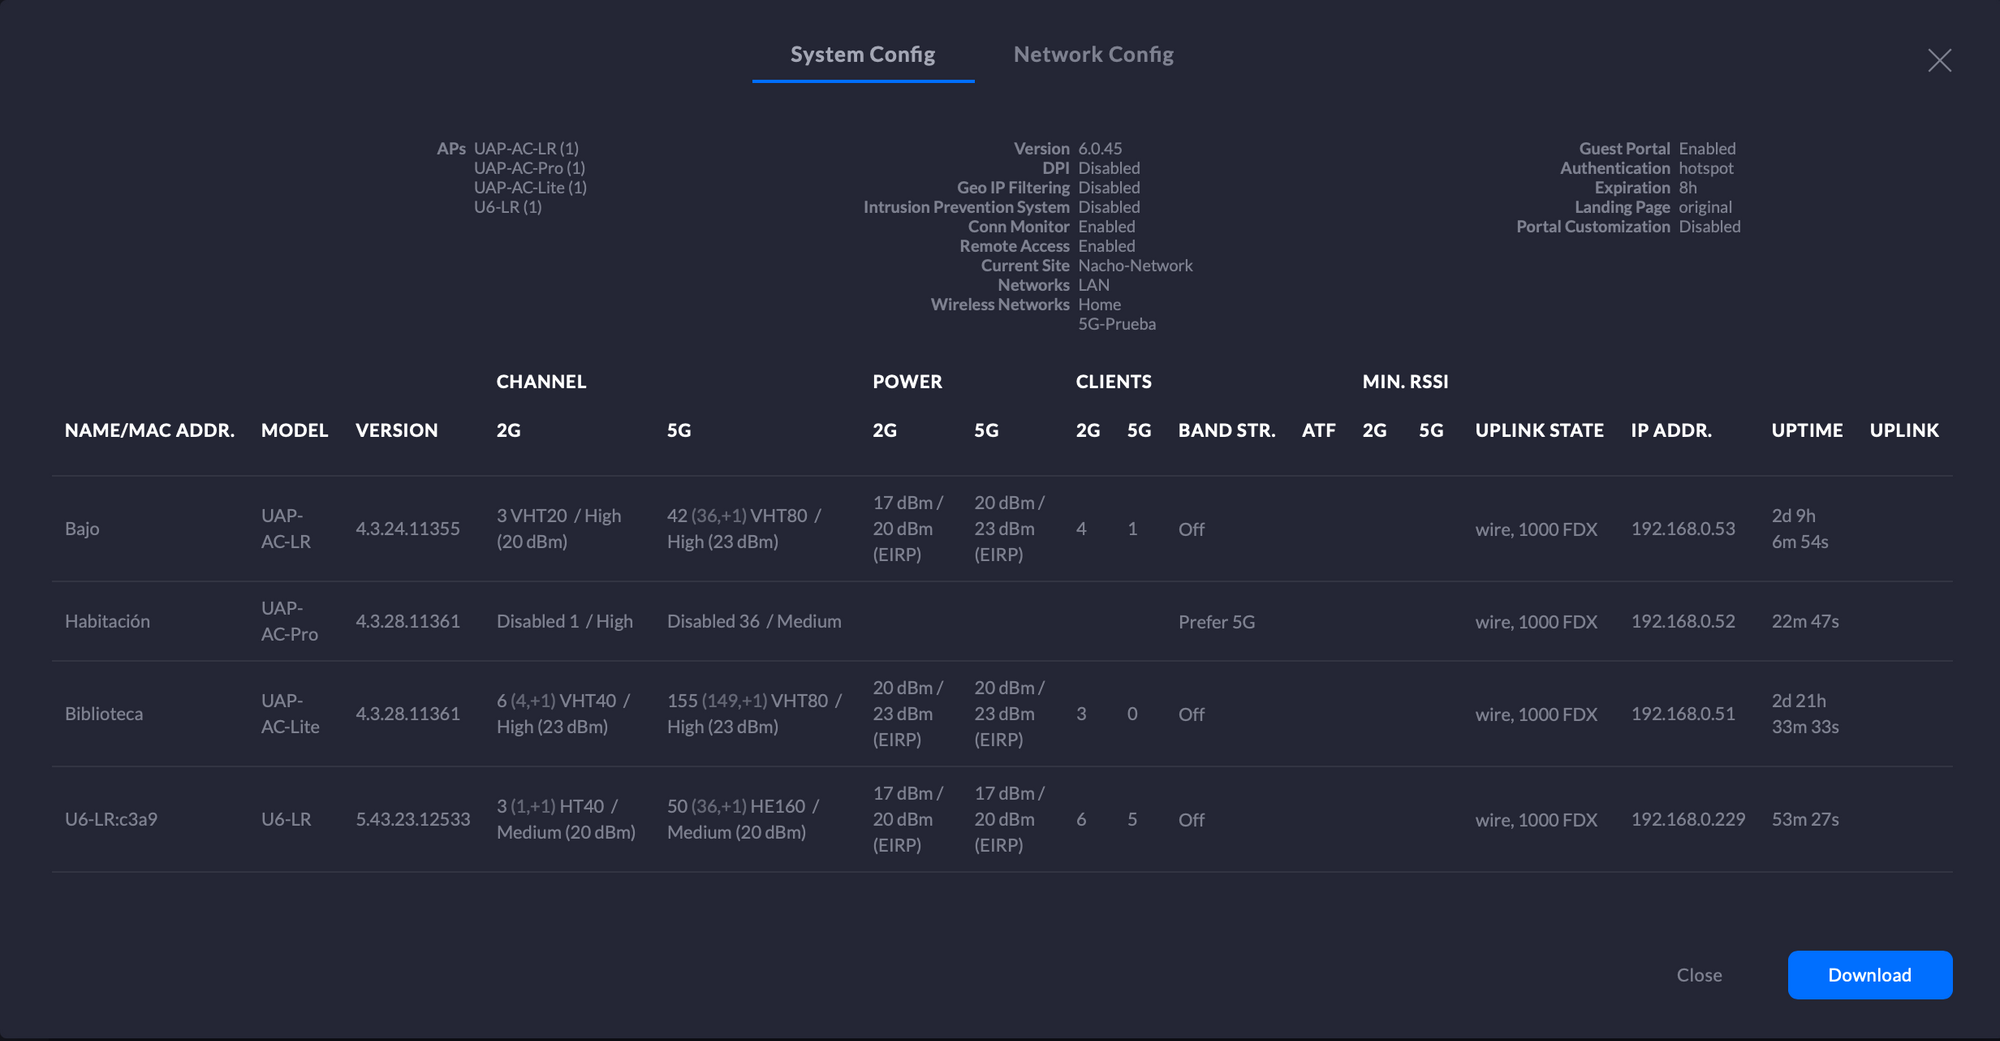The height and width of the screenshot is (1041, 2000).
Task: Click the VERSION column header
Action: 397,430
